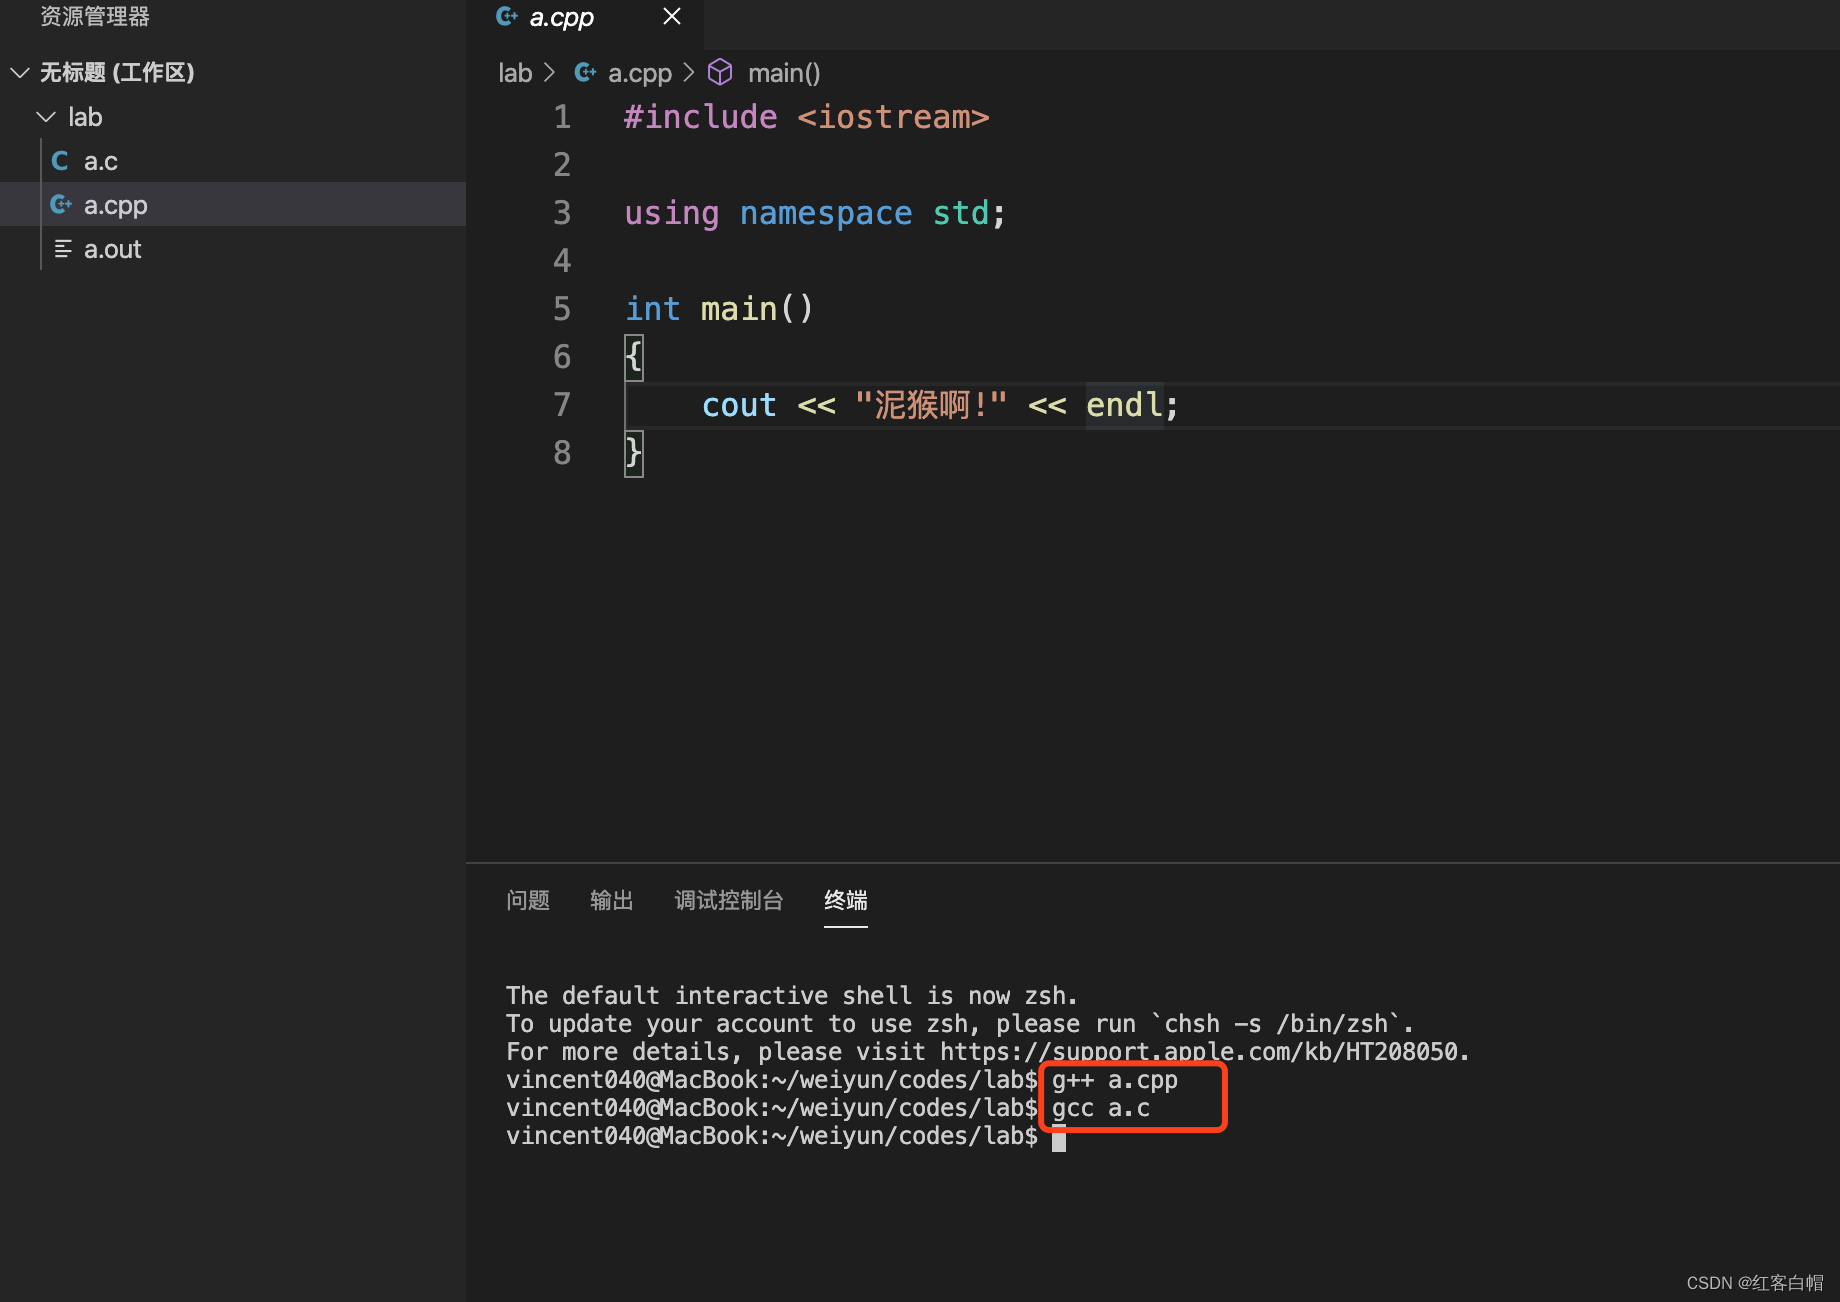Click main() in the breadcrumb path
The width and height of the screenshot is (1840, 1302).
(784, 73)
